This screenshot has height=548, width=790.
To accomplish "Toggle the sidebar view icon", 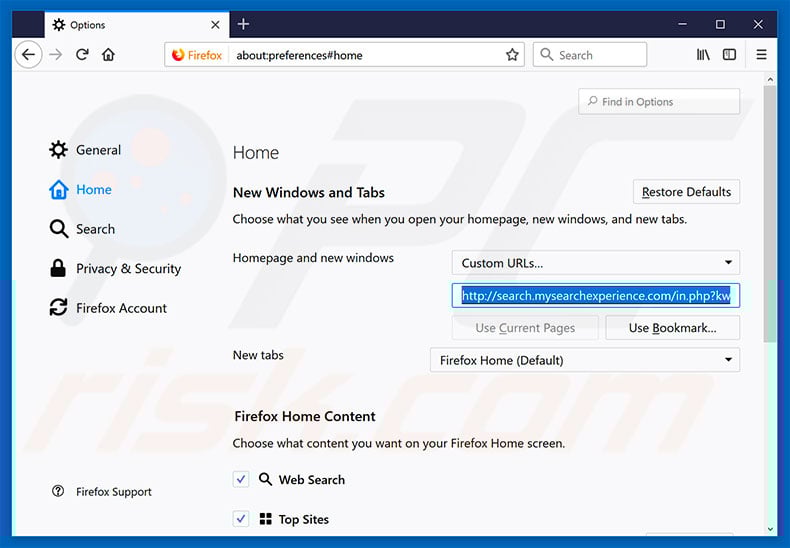I will [729, 54].
